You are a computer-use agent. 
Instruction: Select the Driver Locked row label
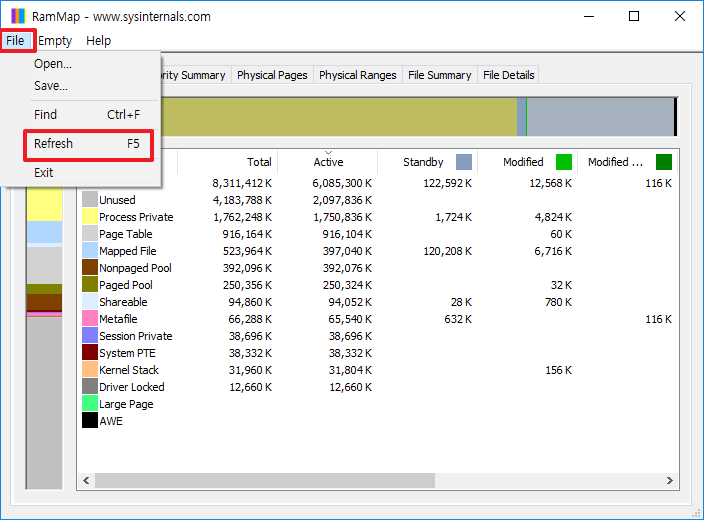132,387
